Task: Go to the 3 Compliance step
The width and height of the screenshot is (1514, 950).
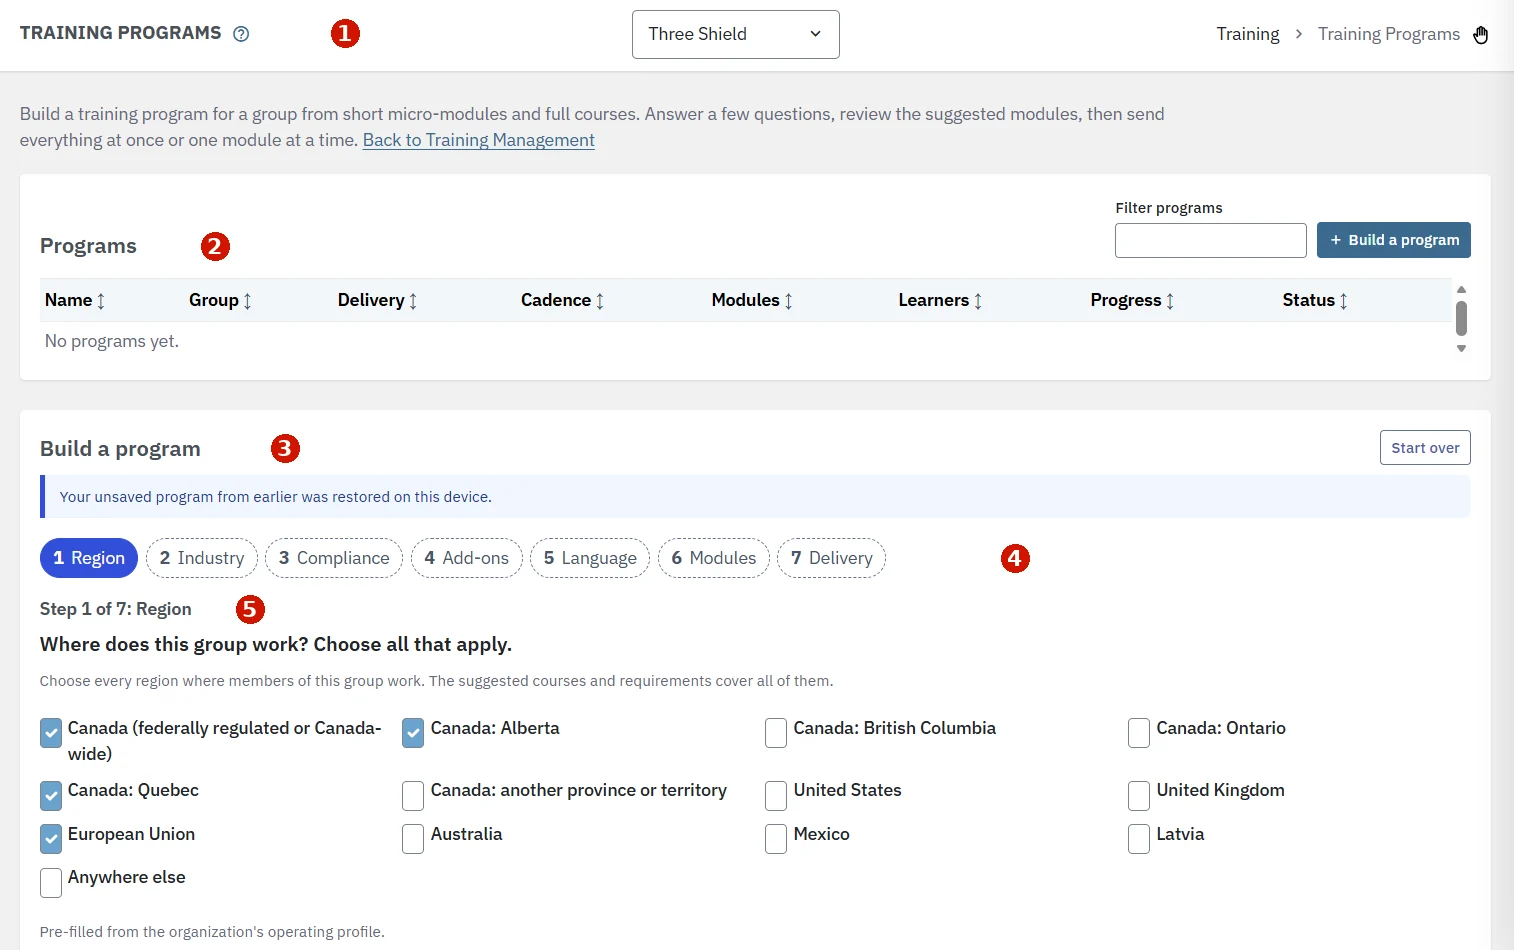Action: pos(334,558)
